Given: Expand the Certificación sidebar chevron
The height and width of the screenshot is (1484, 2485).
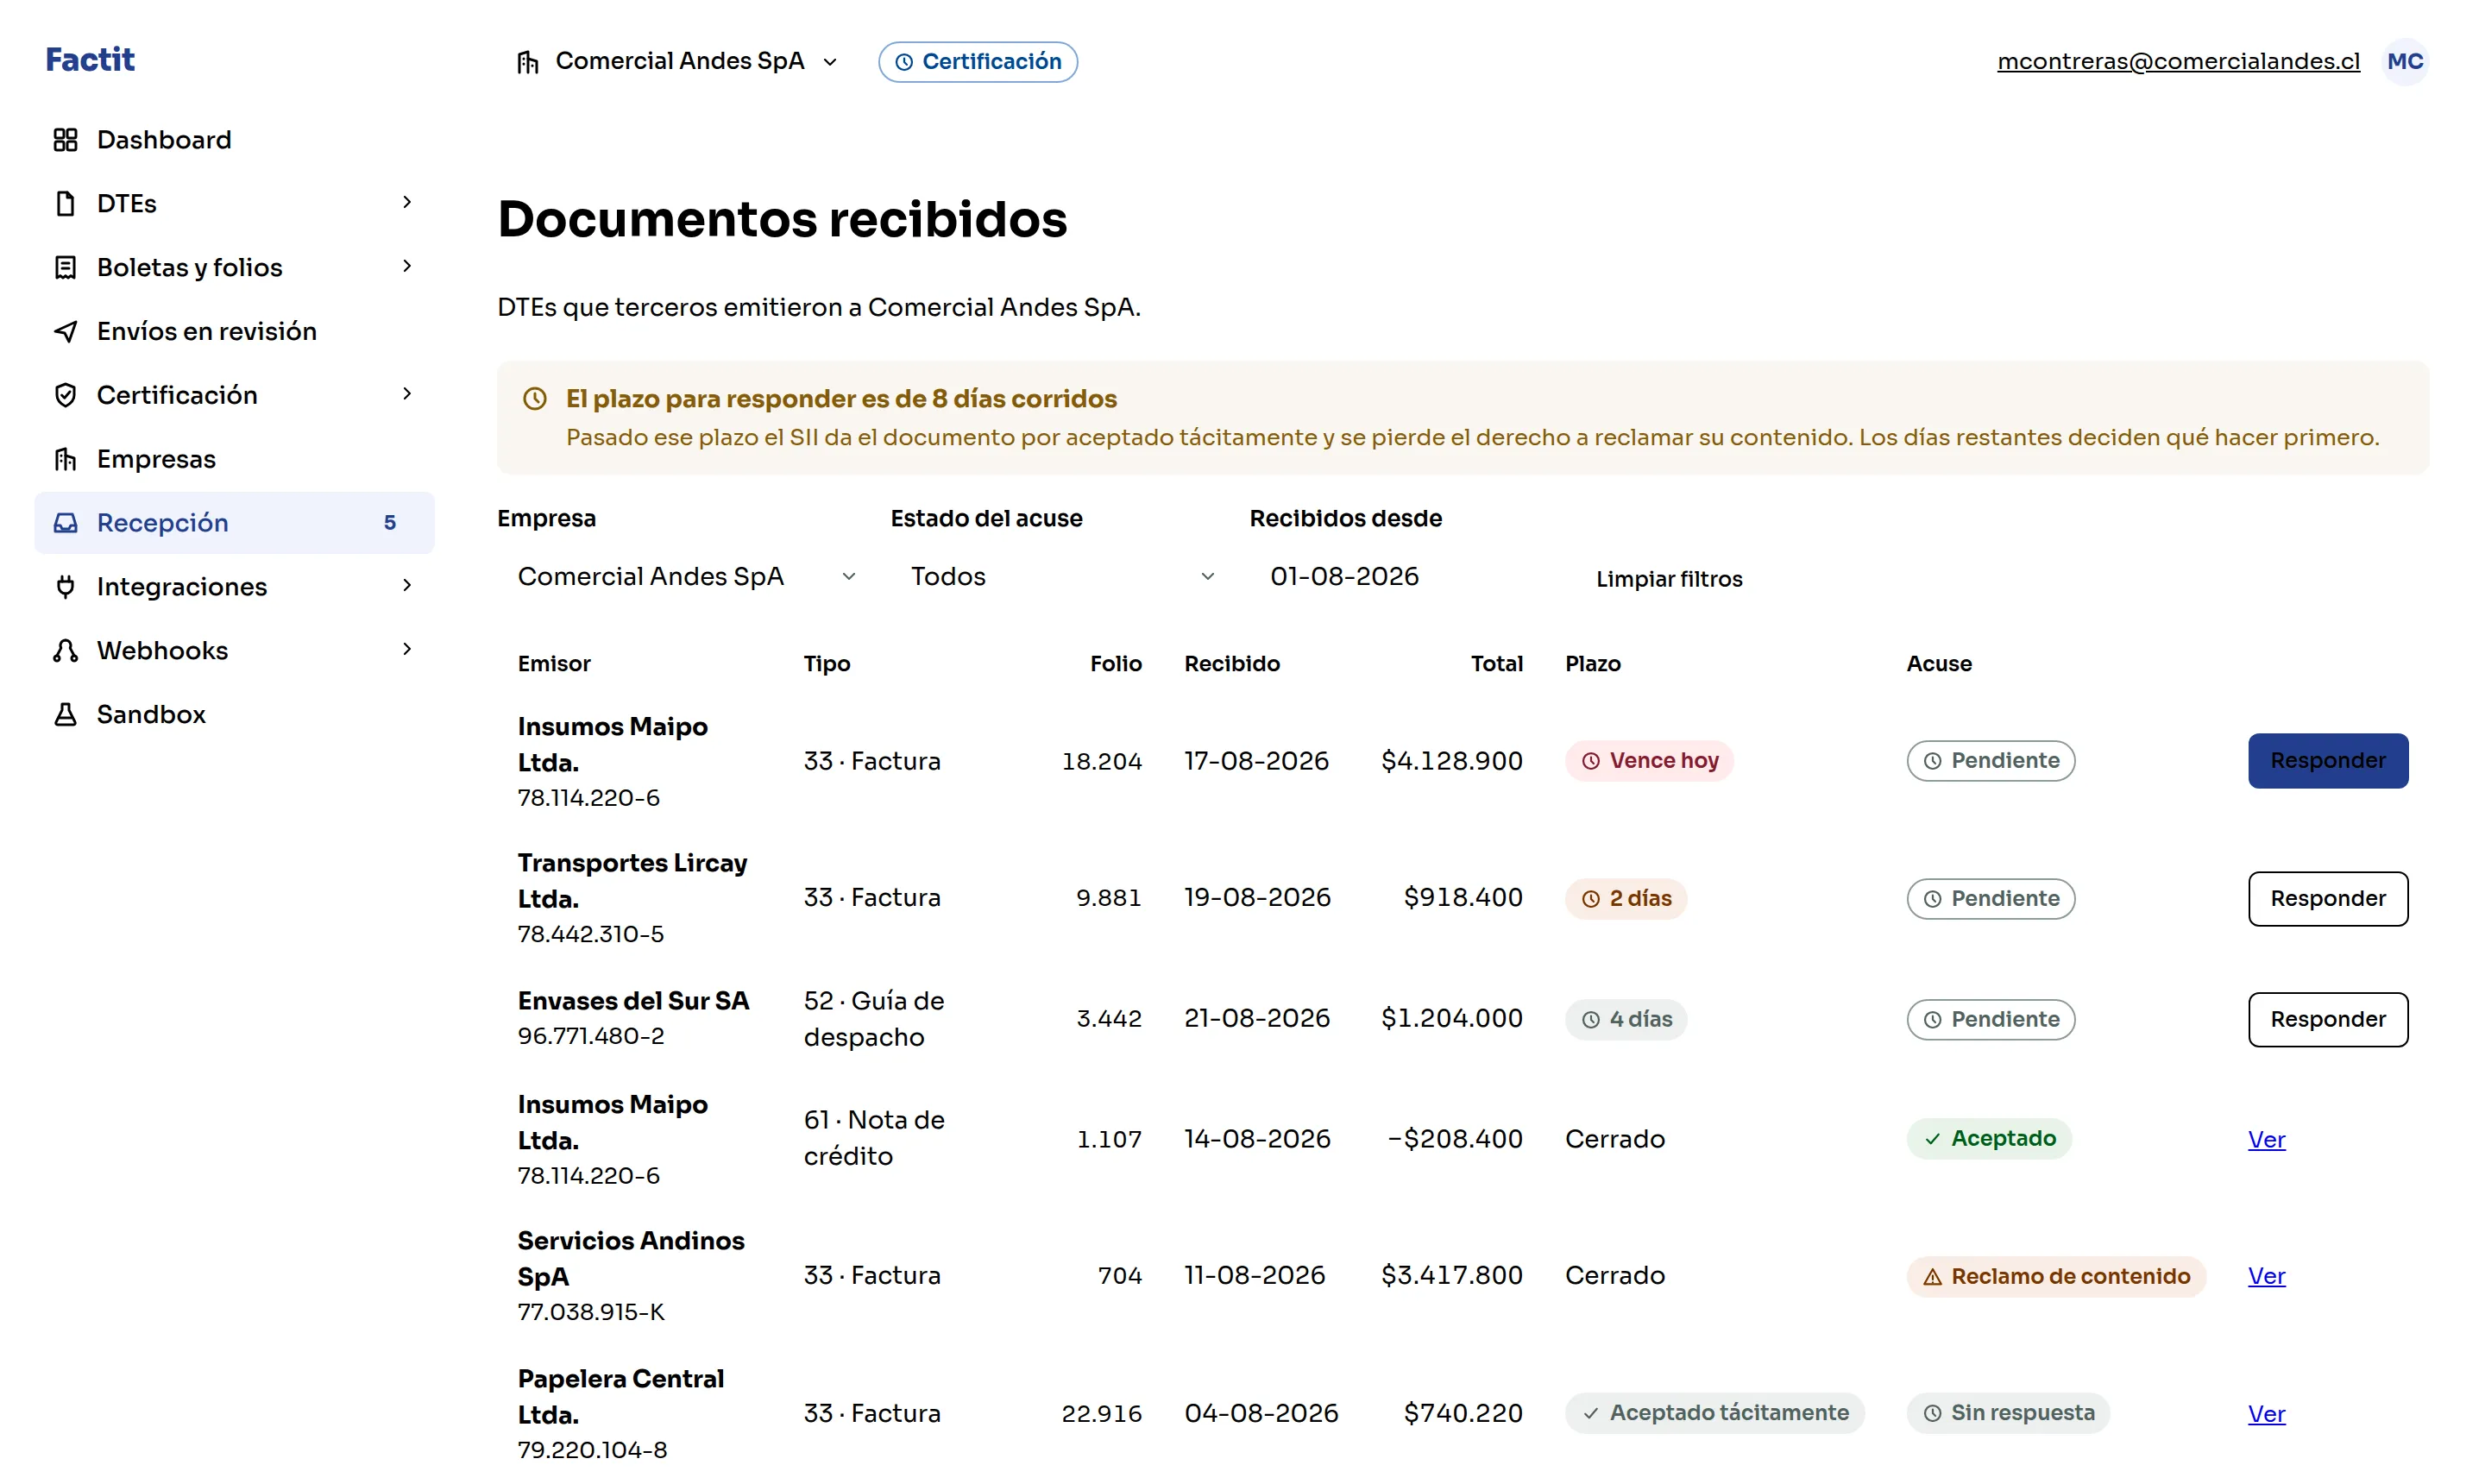Looking at the screenshot, I should click(x=407, y=394).
